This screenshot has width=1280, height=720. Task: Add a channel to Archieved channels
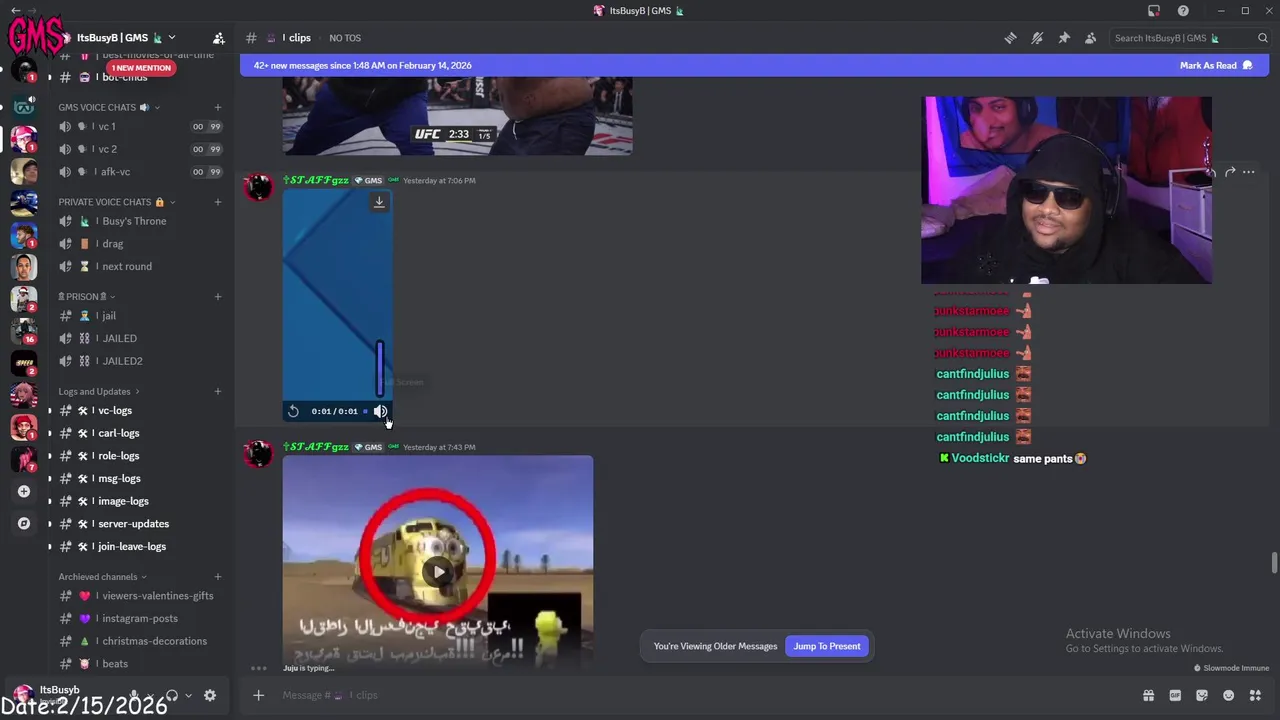[x=218, y=577]
